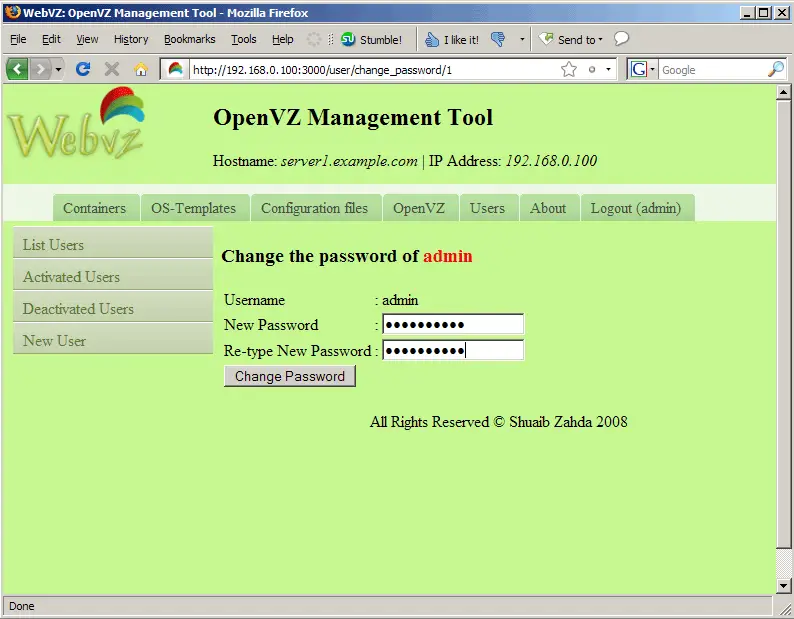Open the History menu
The image size is (794, 619).
pyautogui.click(x=131, y=39)
